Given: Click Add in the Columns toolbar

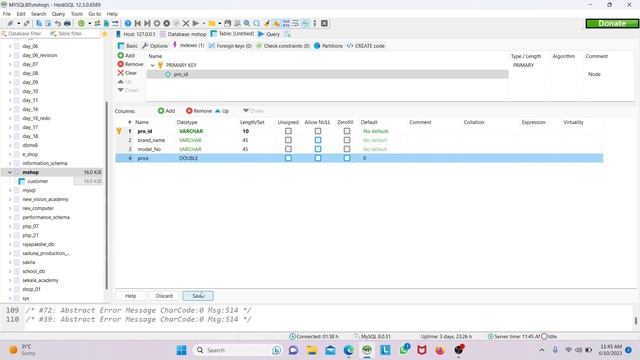Looking at the screenshot, I should tap(167, 111).
